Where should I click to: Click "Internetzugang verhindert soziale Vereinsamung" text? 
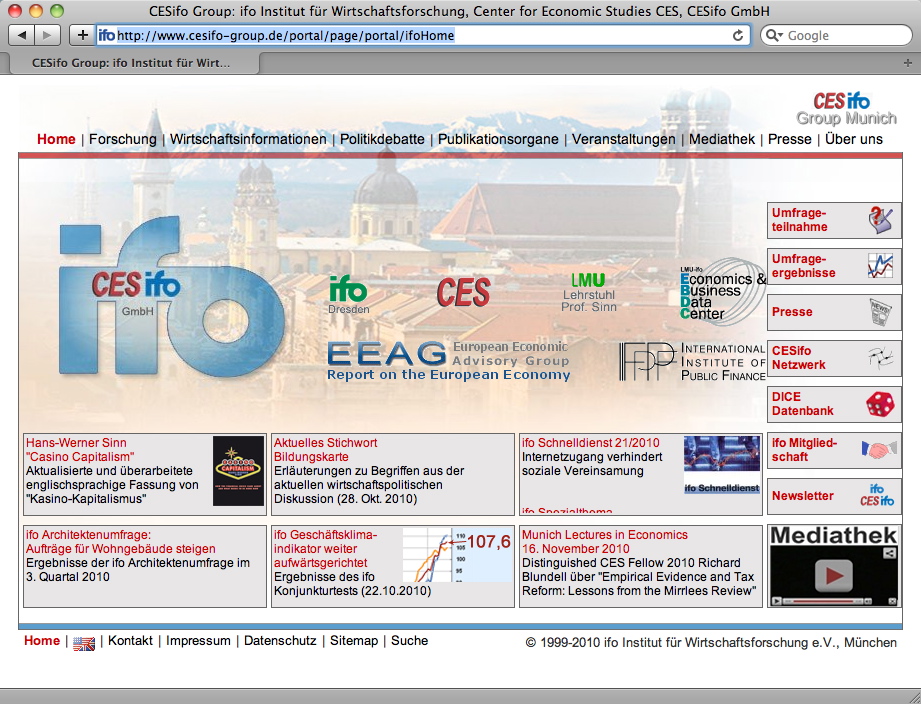(592, 464)
